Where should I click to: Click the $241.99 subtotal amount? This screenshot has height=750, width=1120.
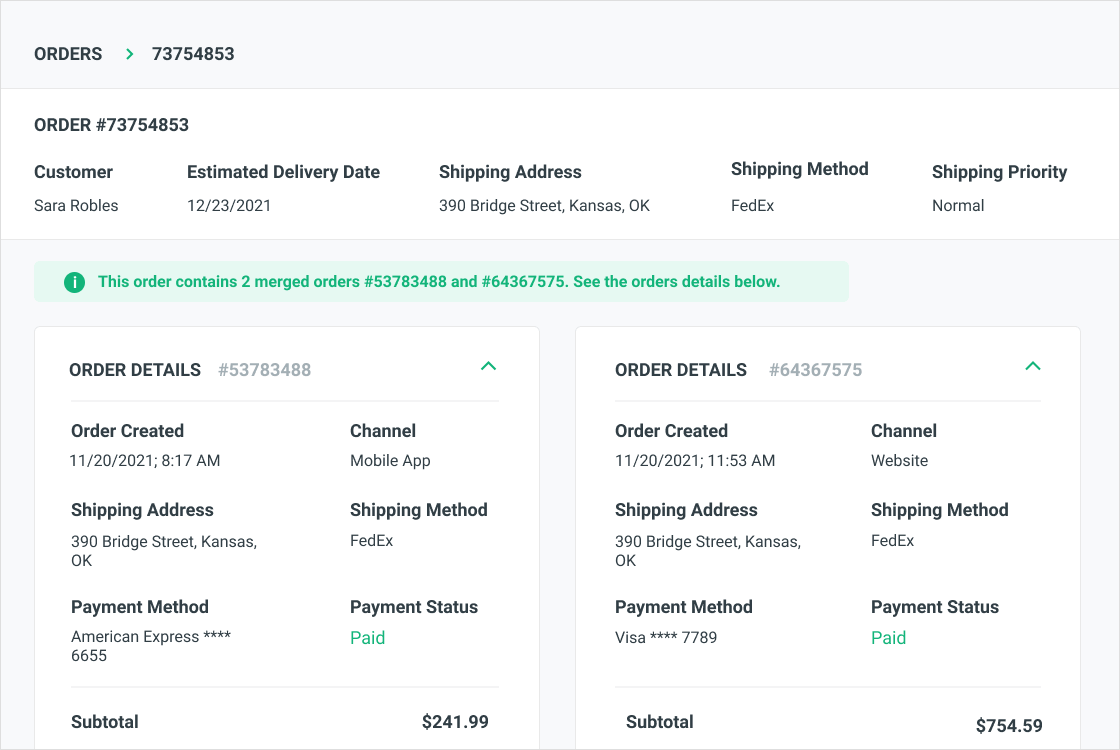[x=455, y=722]
